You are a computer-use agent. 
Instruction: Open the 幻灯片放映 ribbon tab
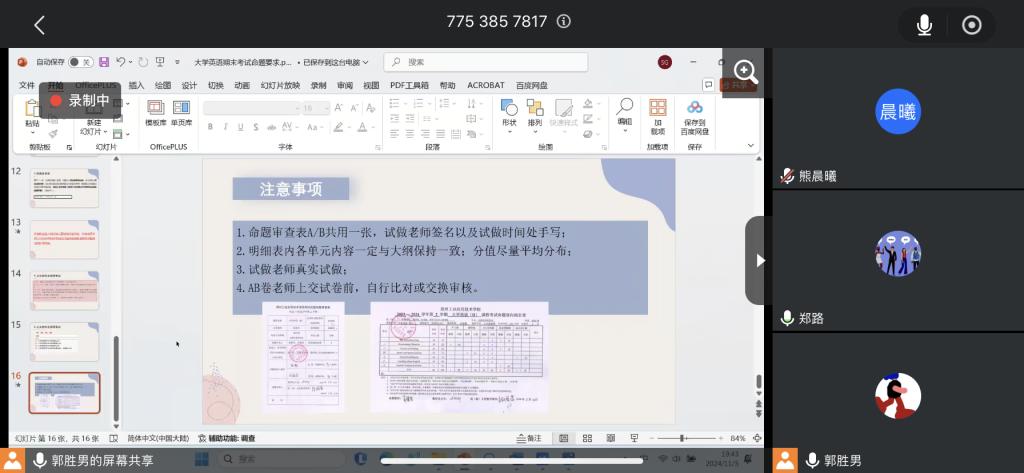point(280,86)
